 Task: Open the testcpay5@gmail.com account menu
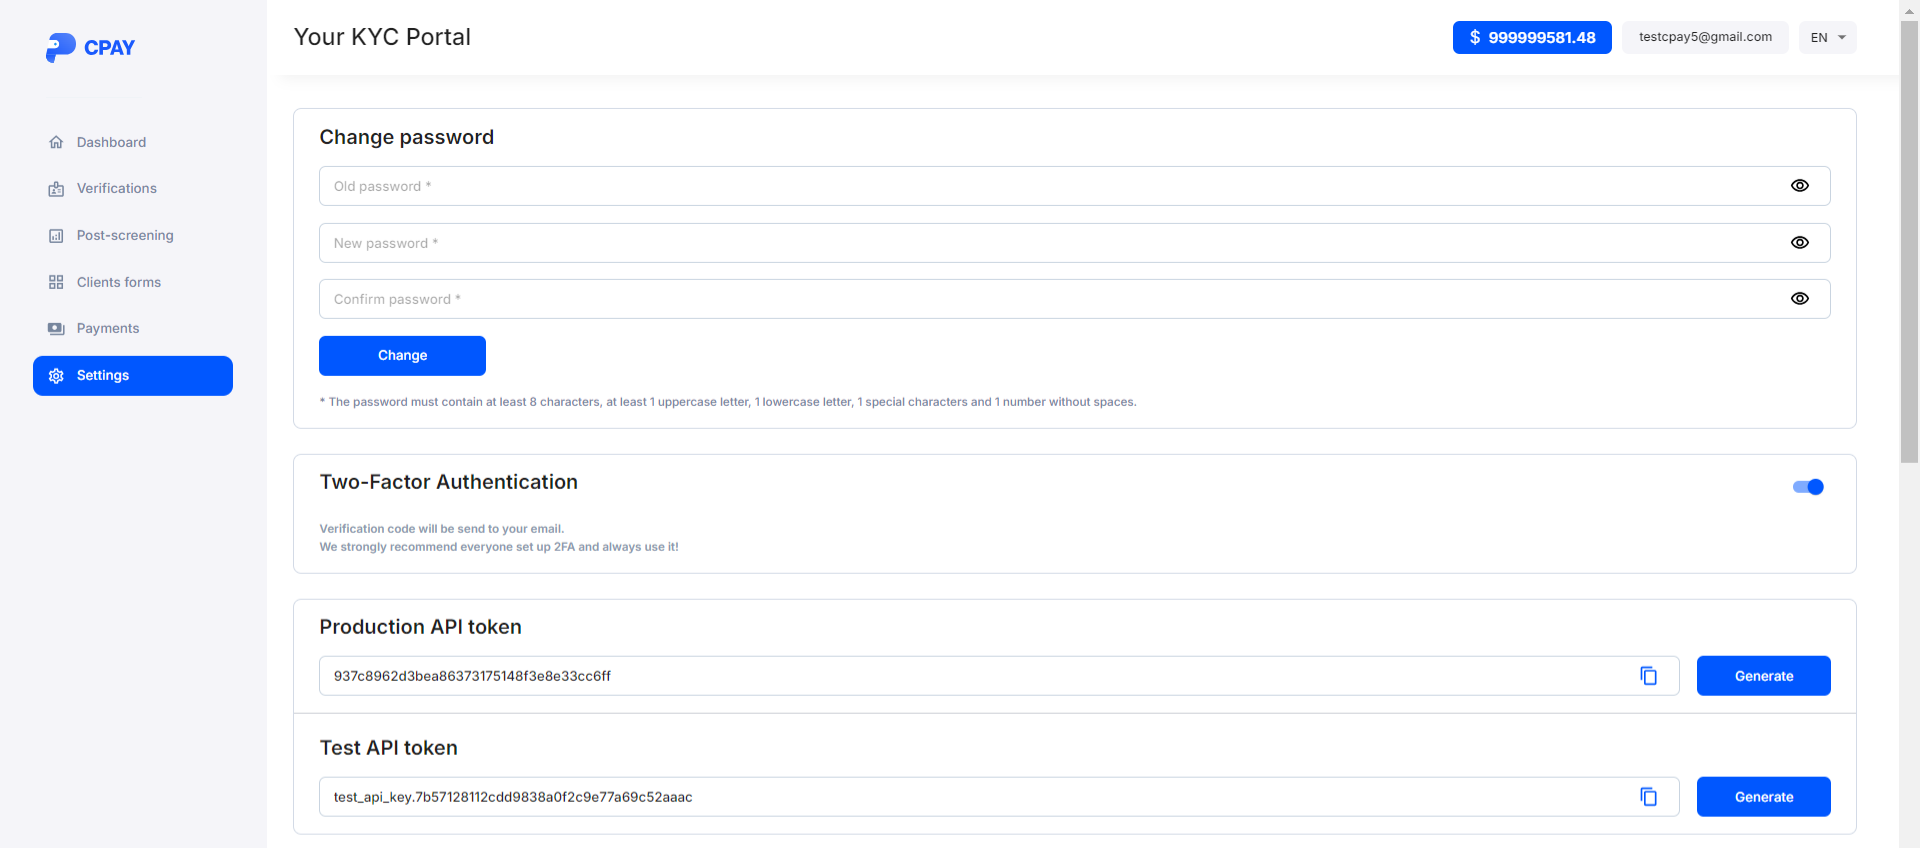click(1704, 37)
